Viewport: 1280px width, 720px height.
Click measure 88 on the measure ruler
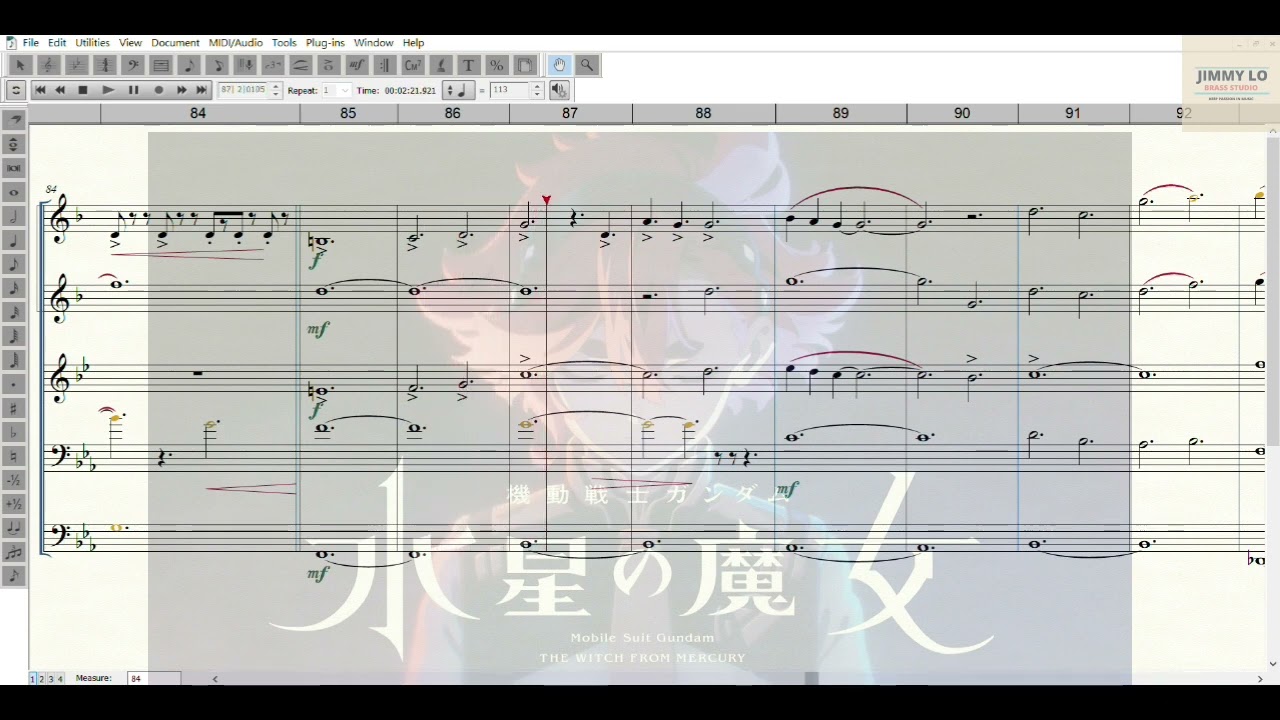click(703, 114)
